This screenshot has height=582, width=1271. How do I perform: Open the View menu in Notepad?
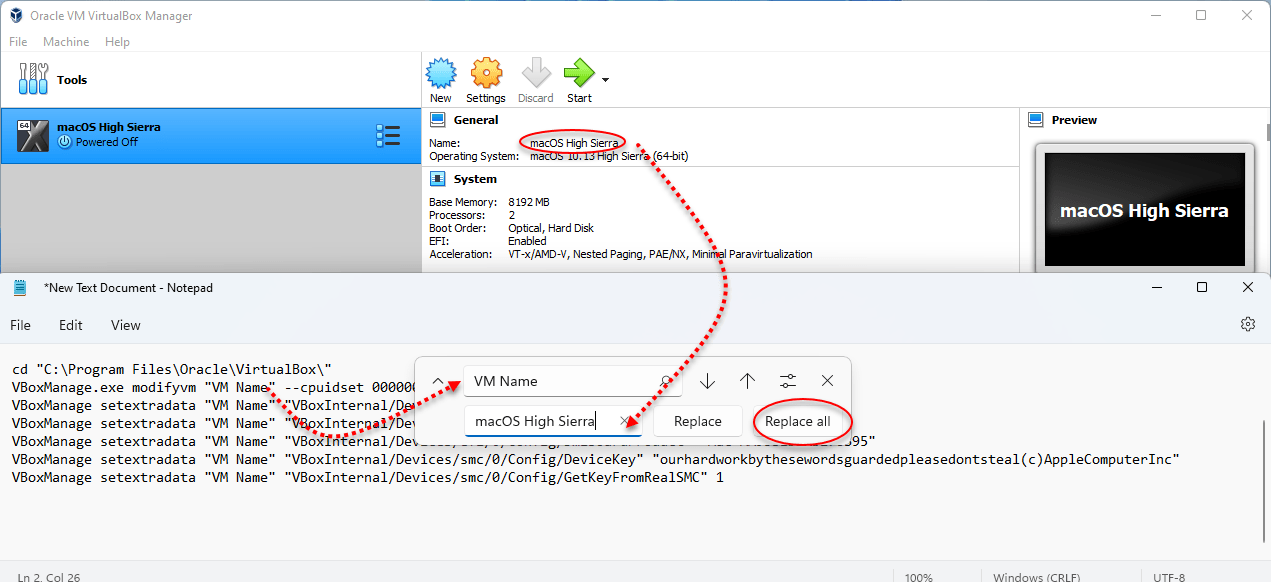click(x=126, y=325)
